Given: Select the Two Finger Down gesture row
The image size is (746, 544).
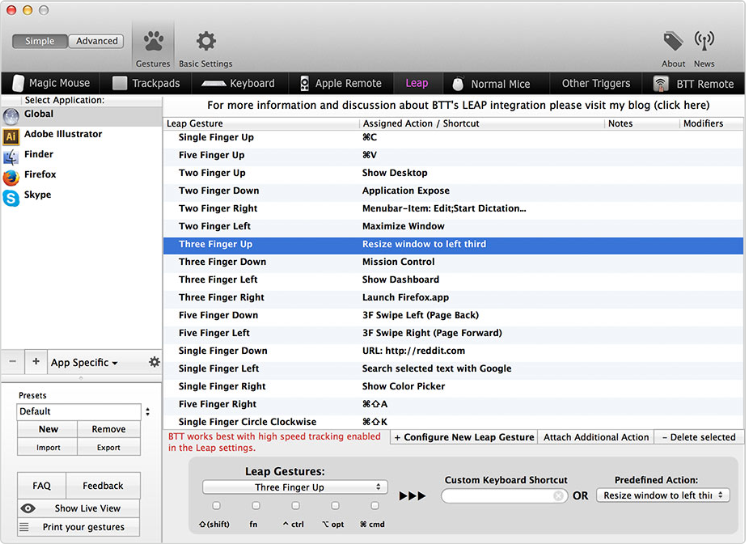Looking at the screenshot, I should pos(453,191).
